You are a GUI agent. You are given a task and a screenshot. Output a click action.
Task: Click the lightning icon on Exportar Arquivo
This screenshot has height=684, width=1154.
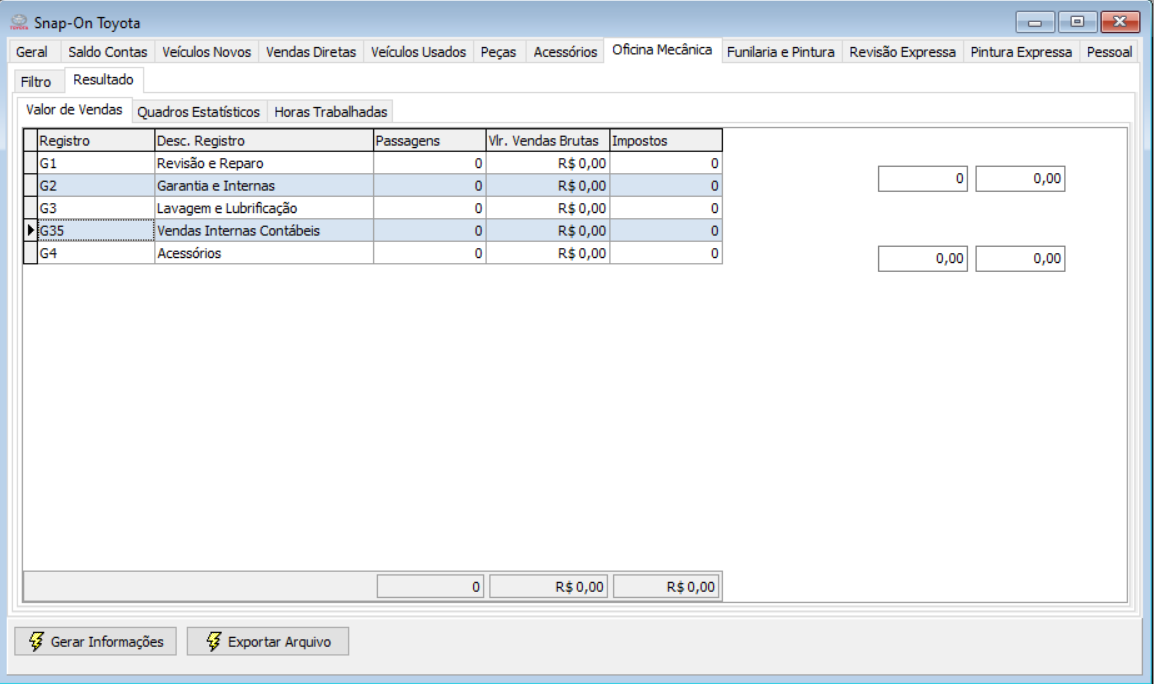pyautogui.click(x=213, y=641)
